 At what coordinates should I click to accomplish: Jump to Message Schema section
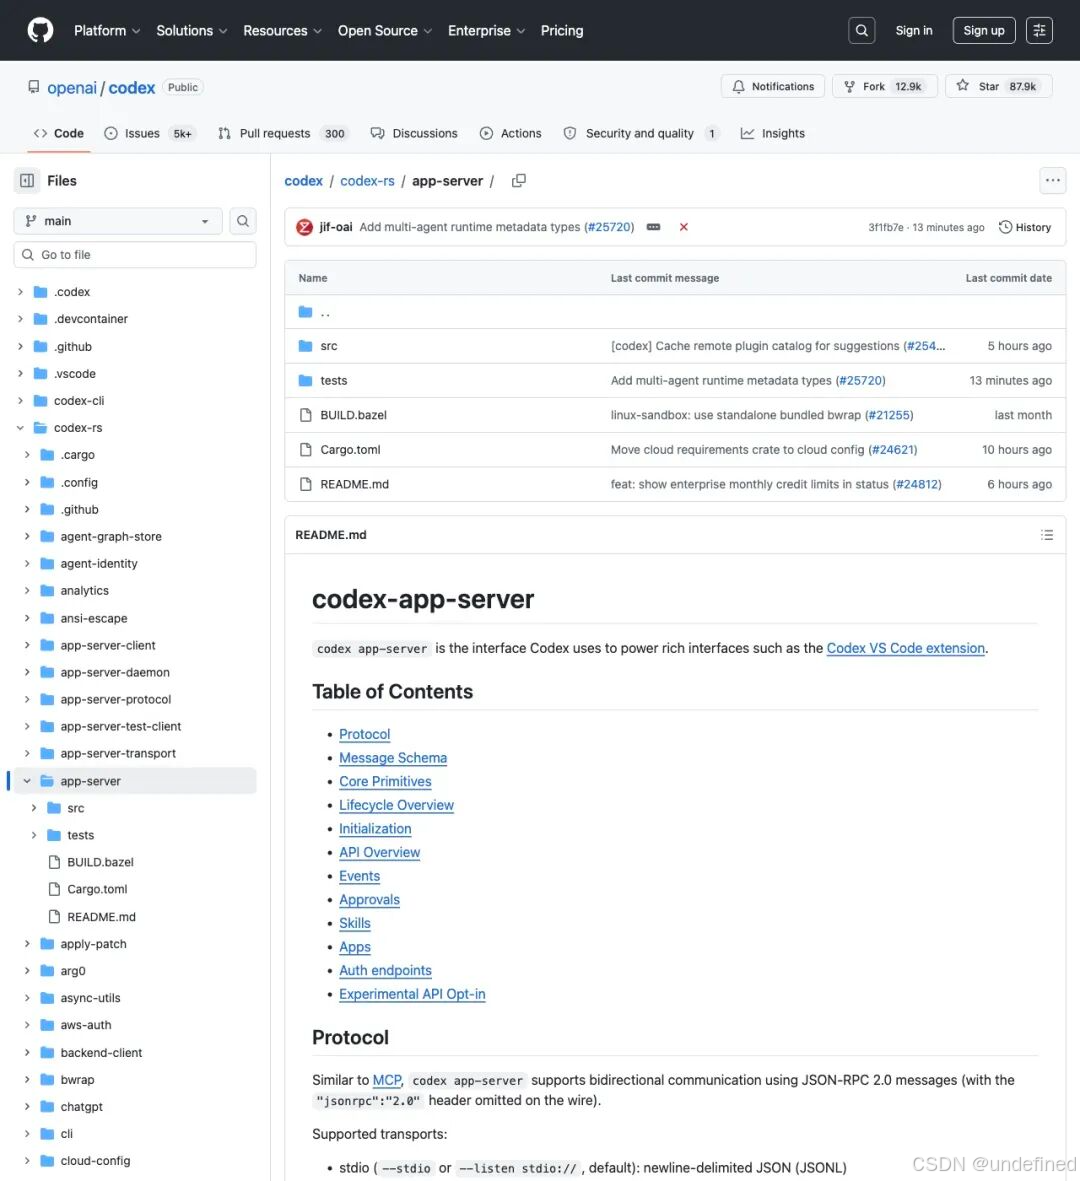392,758
